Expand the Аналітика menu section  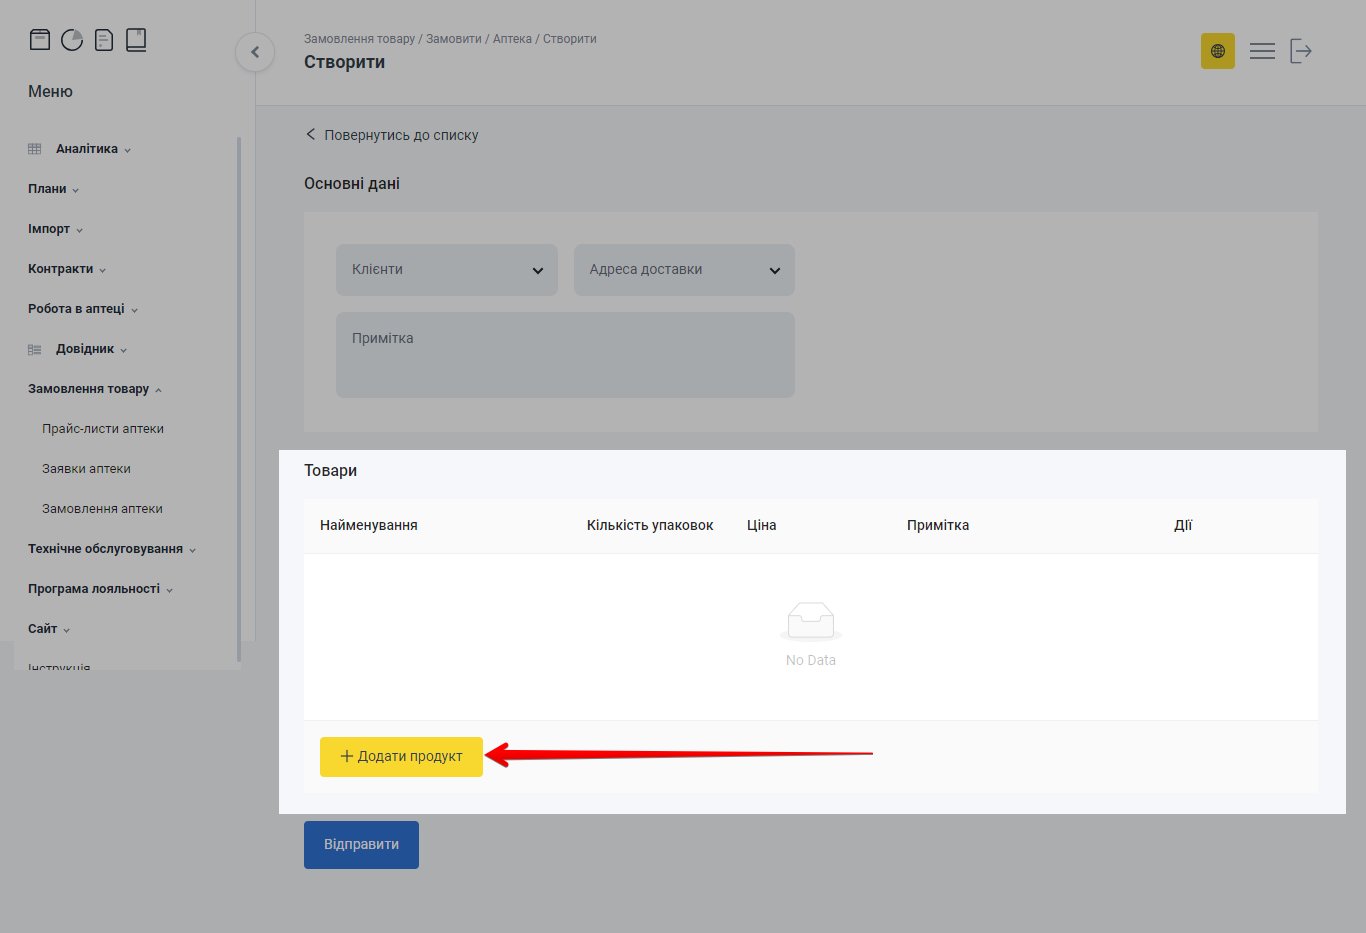point(87,149)
